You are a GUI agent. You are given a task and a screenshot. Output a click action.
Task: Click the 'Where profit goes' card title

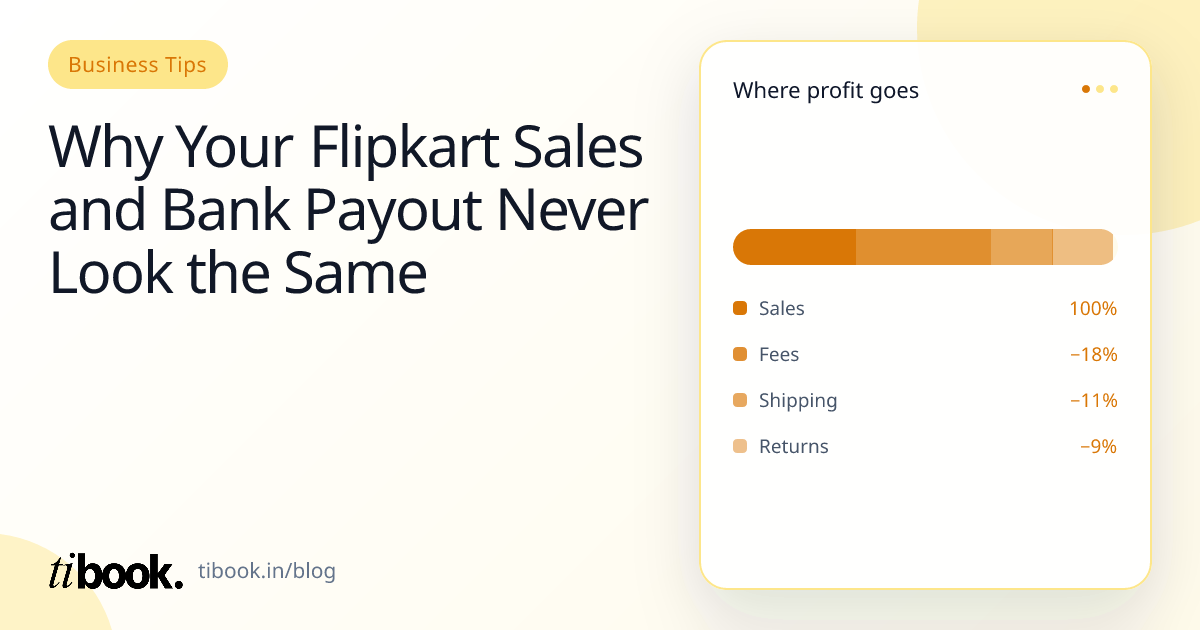[826, 91]
